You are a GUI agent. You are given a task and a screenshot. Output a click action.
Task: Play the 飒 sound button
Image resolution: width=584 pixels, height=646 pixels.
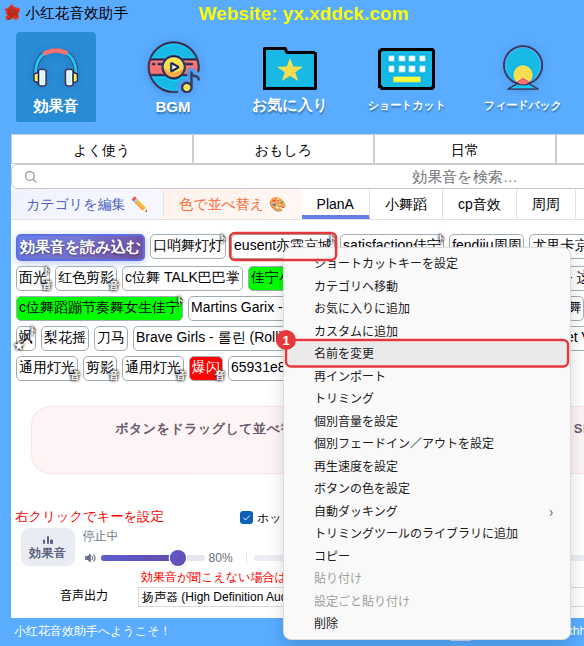[26, 338]
